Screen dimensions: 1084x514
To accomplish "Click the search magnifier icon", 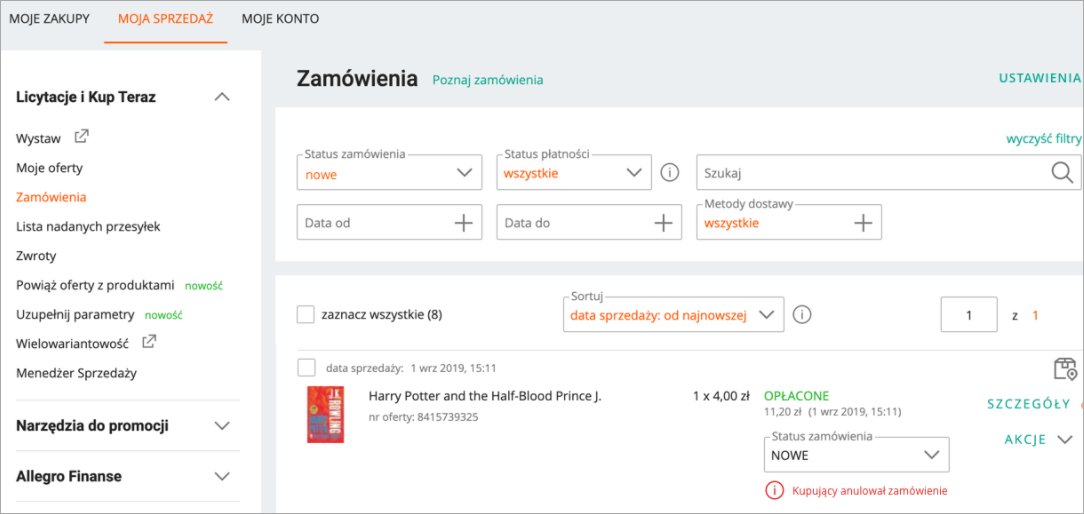I will click(x=1061, y=172).
